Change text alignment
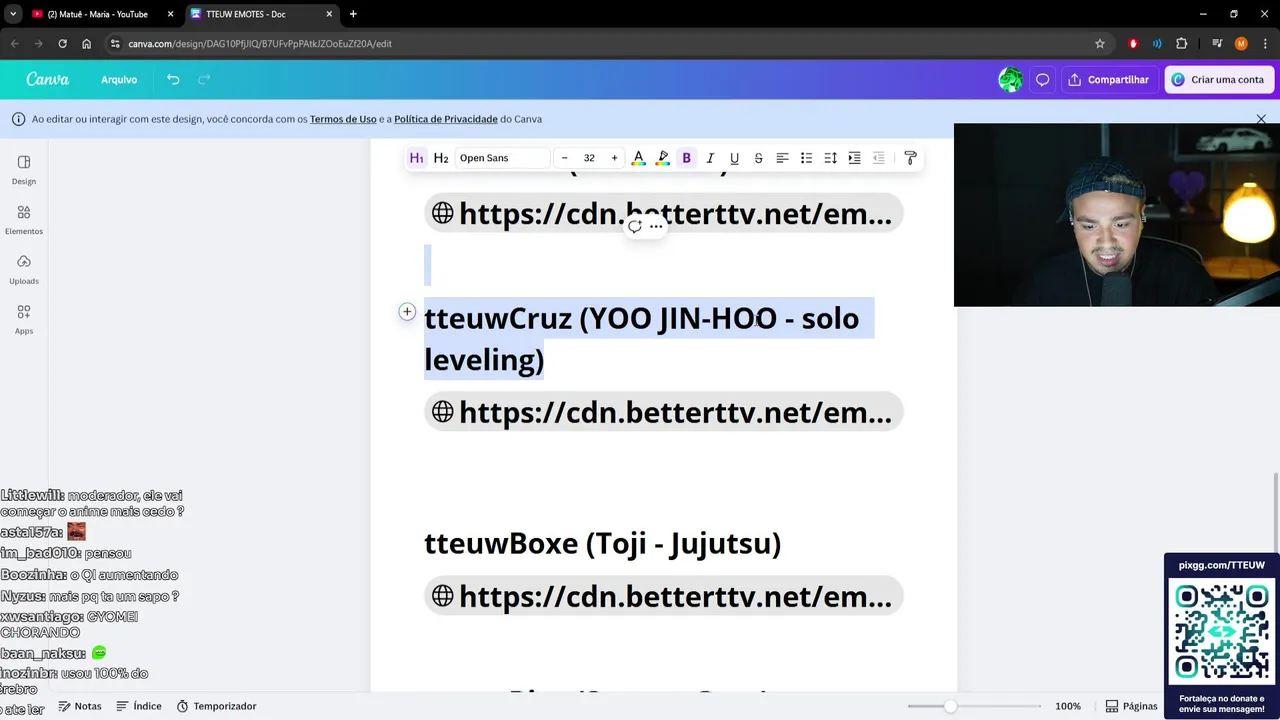The image size is (1280, 720). coord(782,158)
